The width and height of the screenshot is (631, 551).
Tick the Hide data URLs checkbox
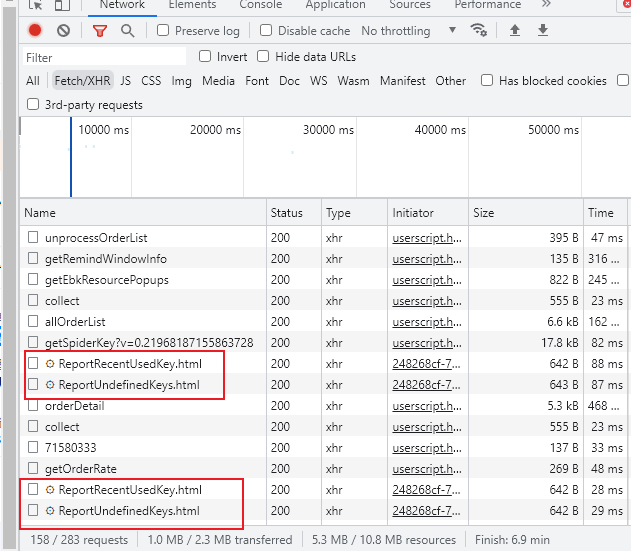point(264,57)
